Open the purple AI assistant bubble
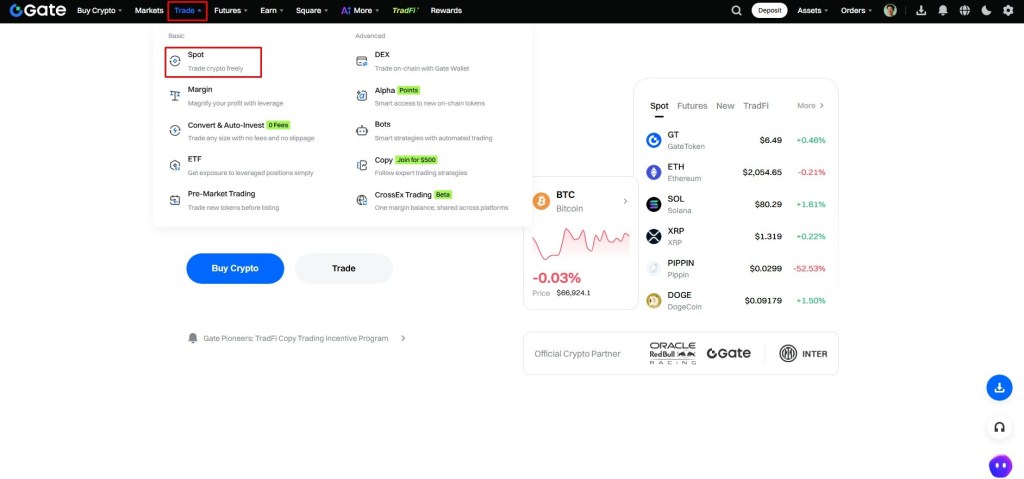This screenshot has height=479, width=1024. (999, 467)
